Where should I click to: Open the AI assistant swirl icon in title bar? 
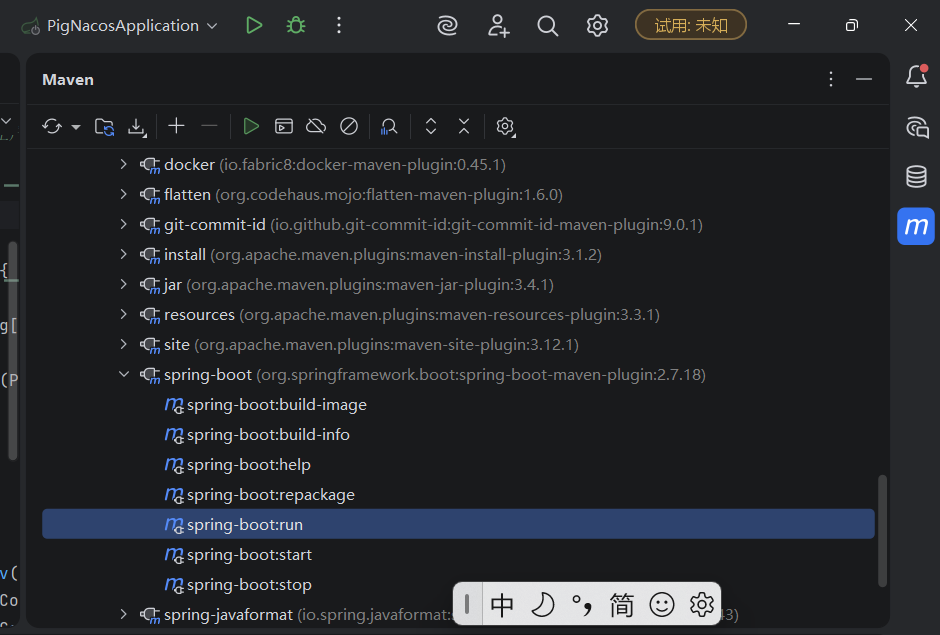(x=447, y=26)
